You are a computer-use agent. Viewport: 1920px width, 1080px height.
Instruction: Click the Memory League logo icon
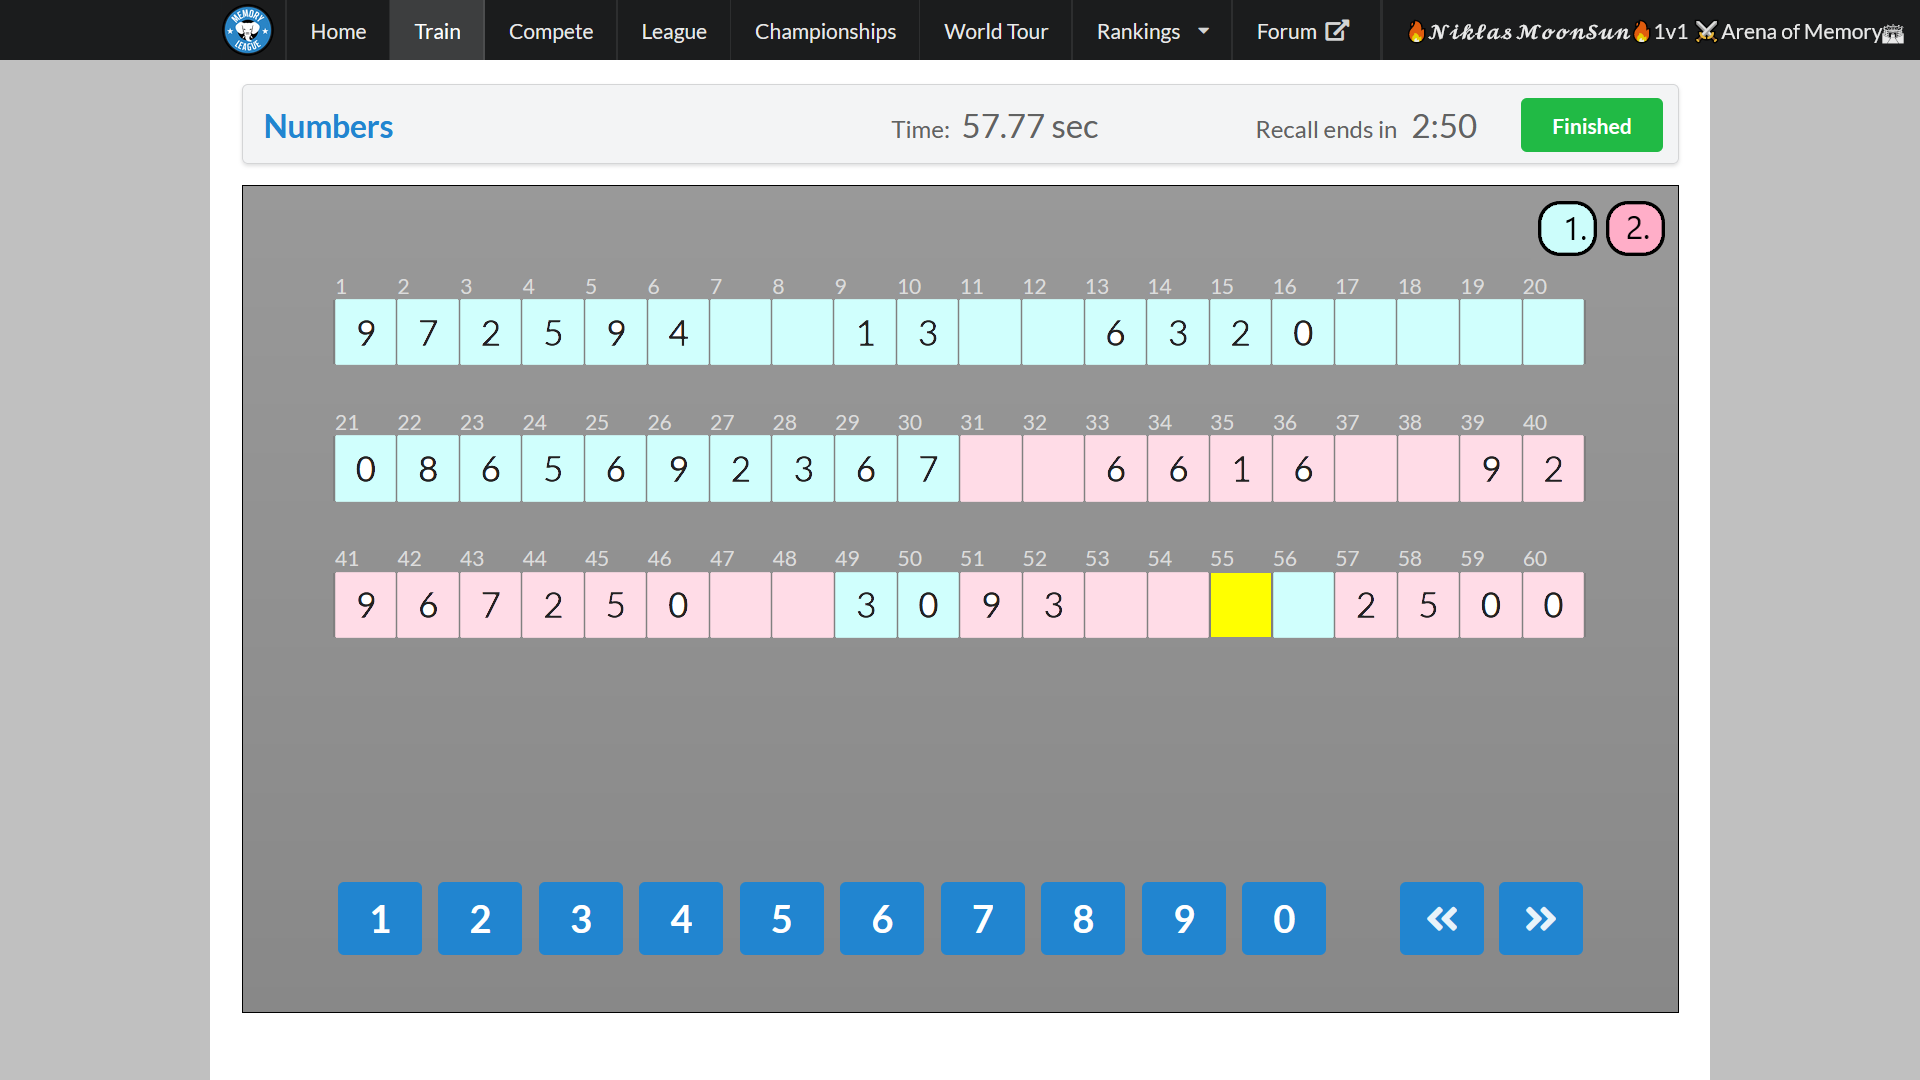tap(247, 30)
